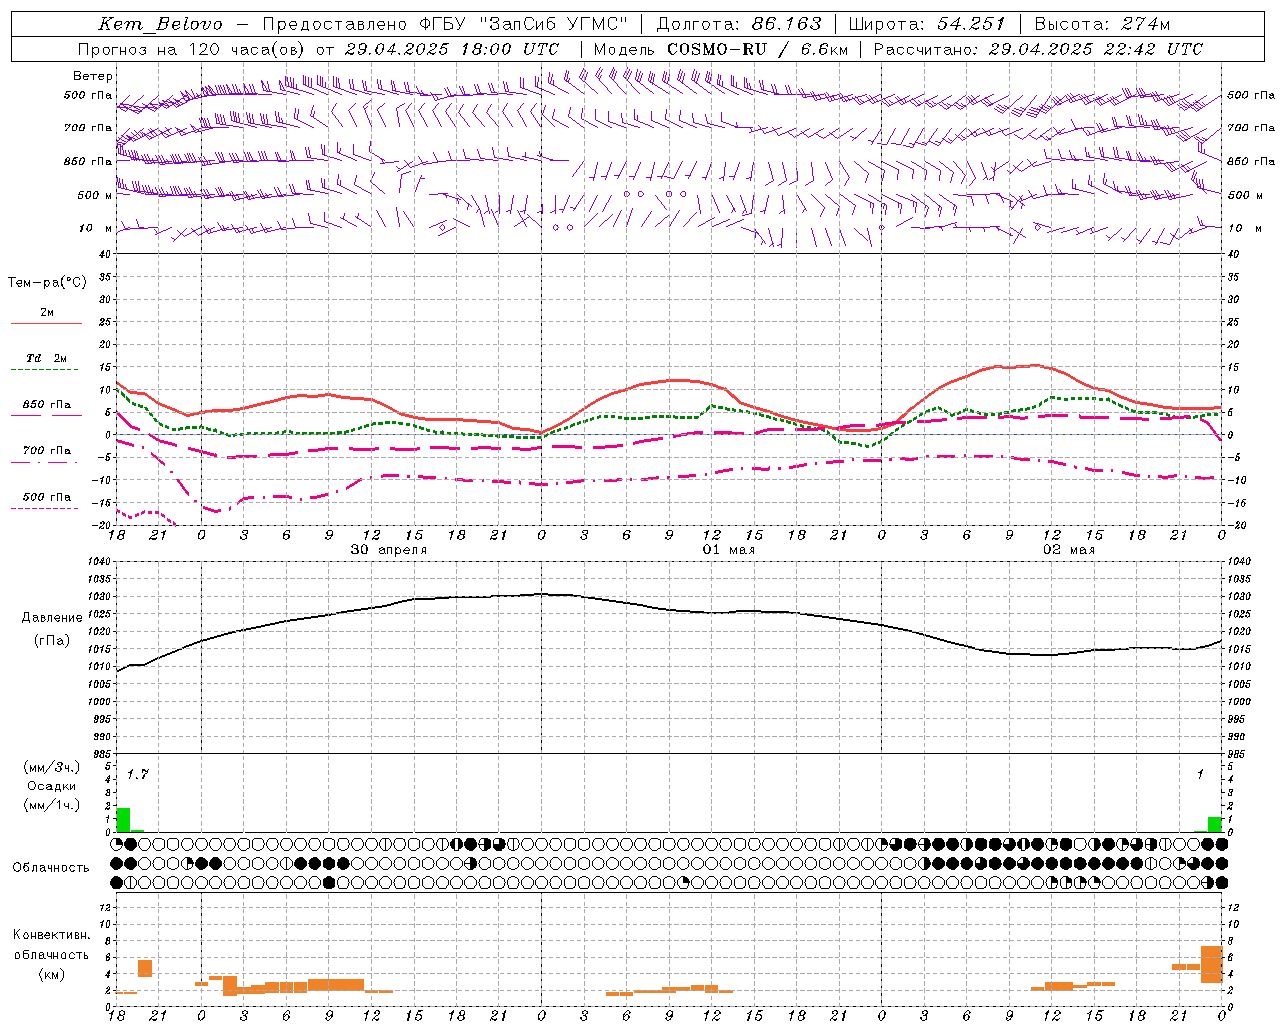Click the 'Предоставлено ФГБУ "ЗапСиб УГМС"' provider text
Image resolution: width=1280 pixels, height=1024 pixels.
point(445,24)
